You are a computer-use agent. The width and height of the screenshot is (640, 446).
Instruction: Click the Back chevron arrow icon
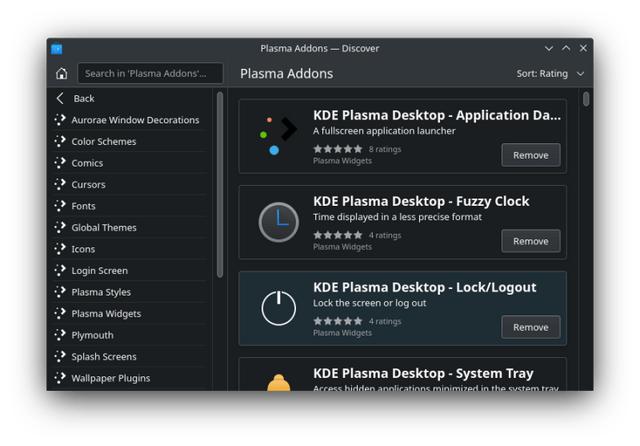point(60,98)
